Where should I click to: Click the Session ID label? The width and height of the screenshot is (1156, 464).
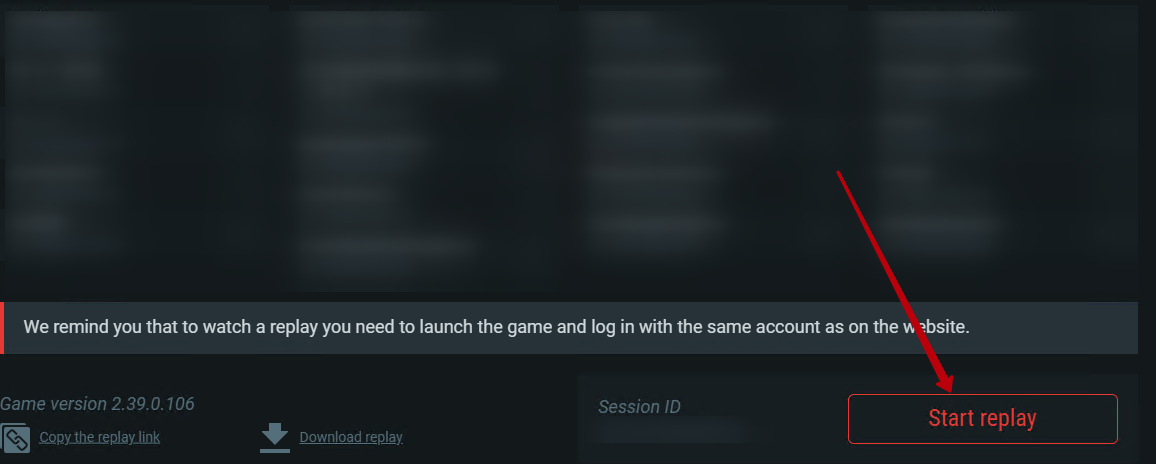(639, 406)
